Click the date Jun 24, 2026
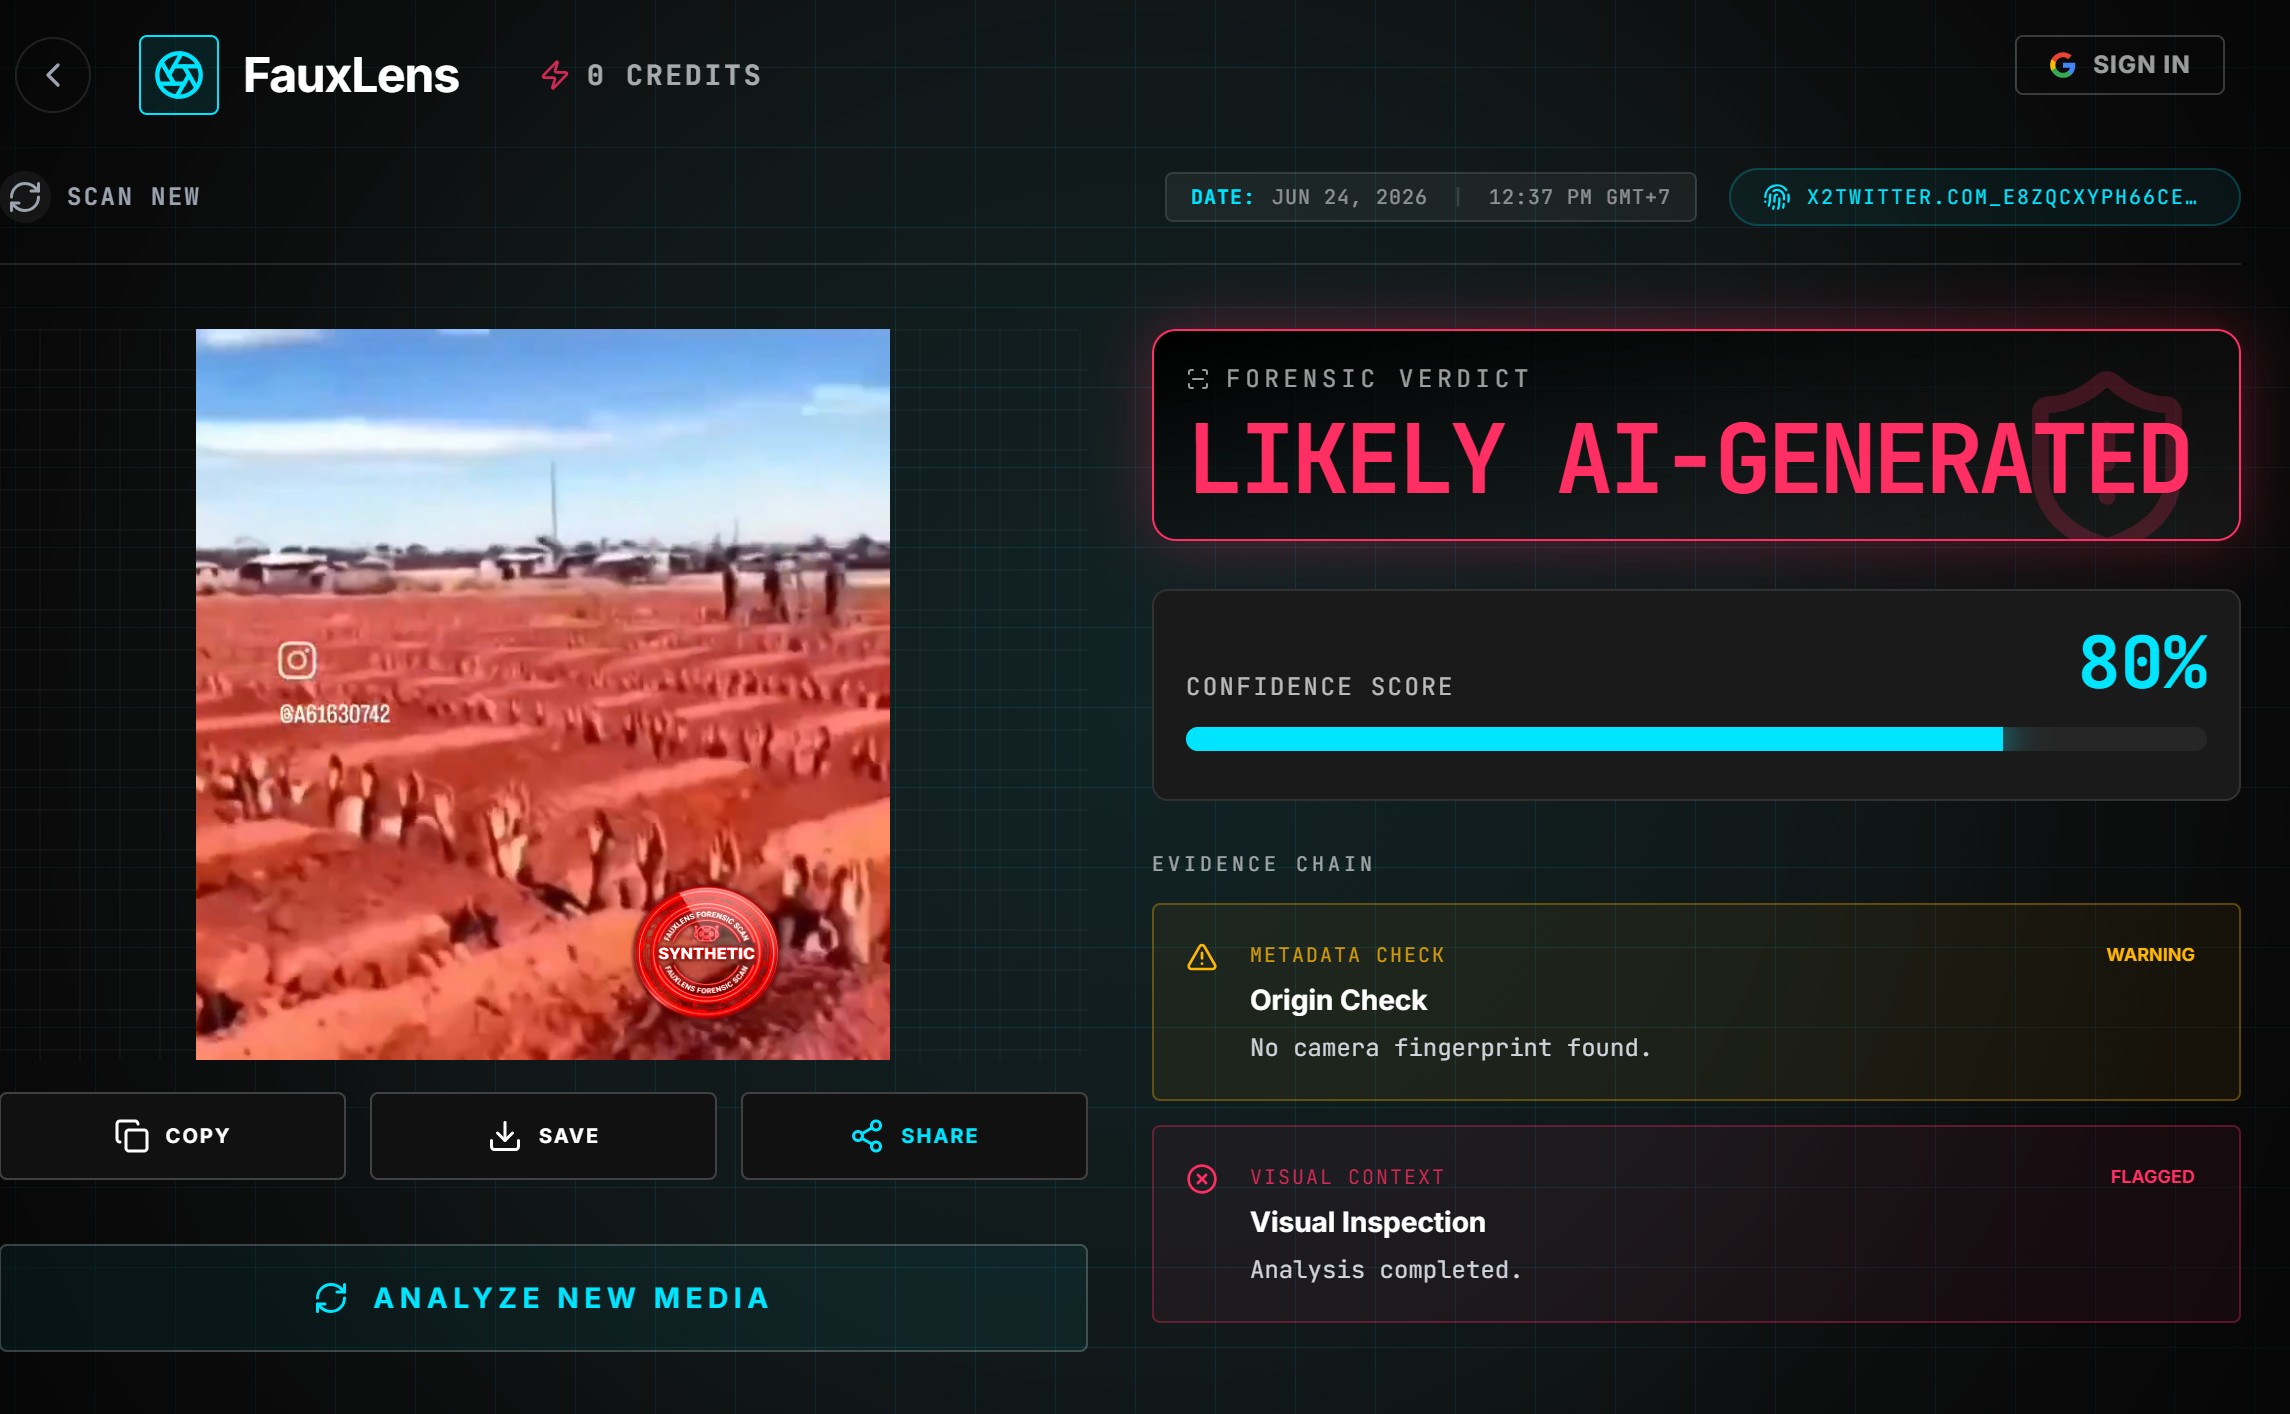2290x1414 pixels. point(1349,197)
